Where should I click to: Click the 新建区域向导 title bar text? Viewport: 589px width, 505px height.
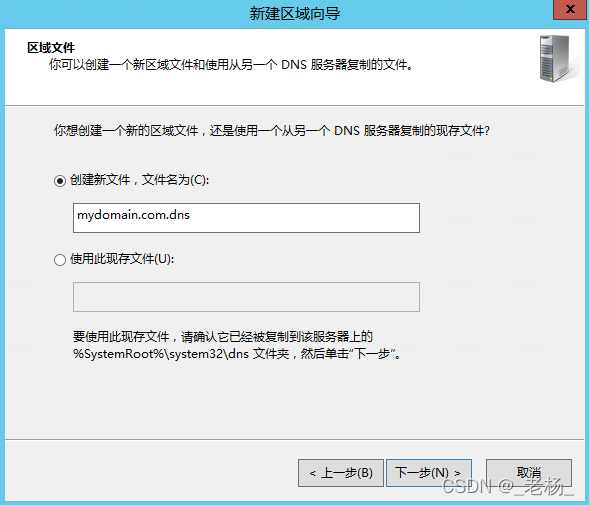click(294, 14)
